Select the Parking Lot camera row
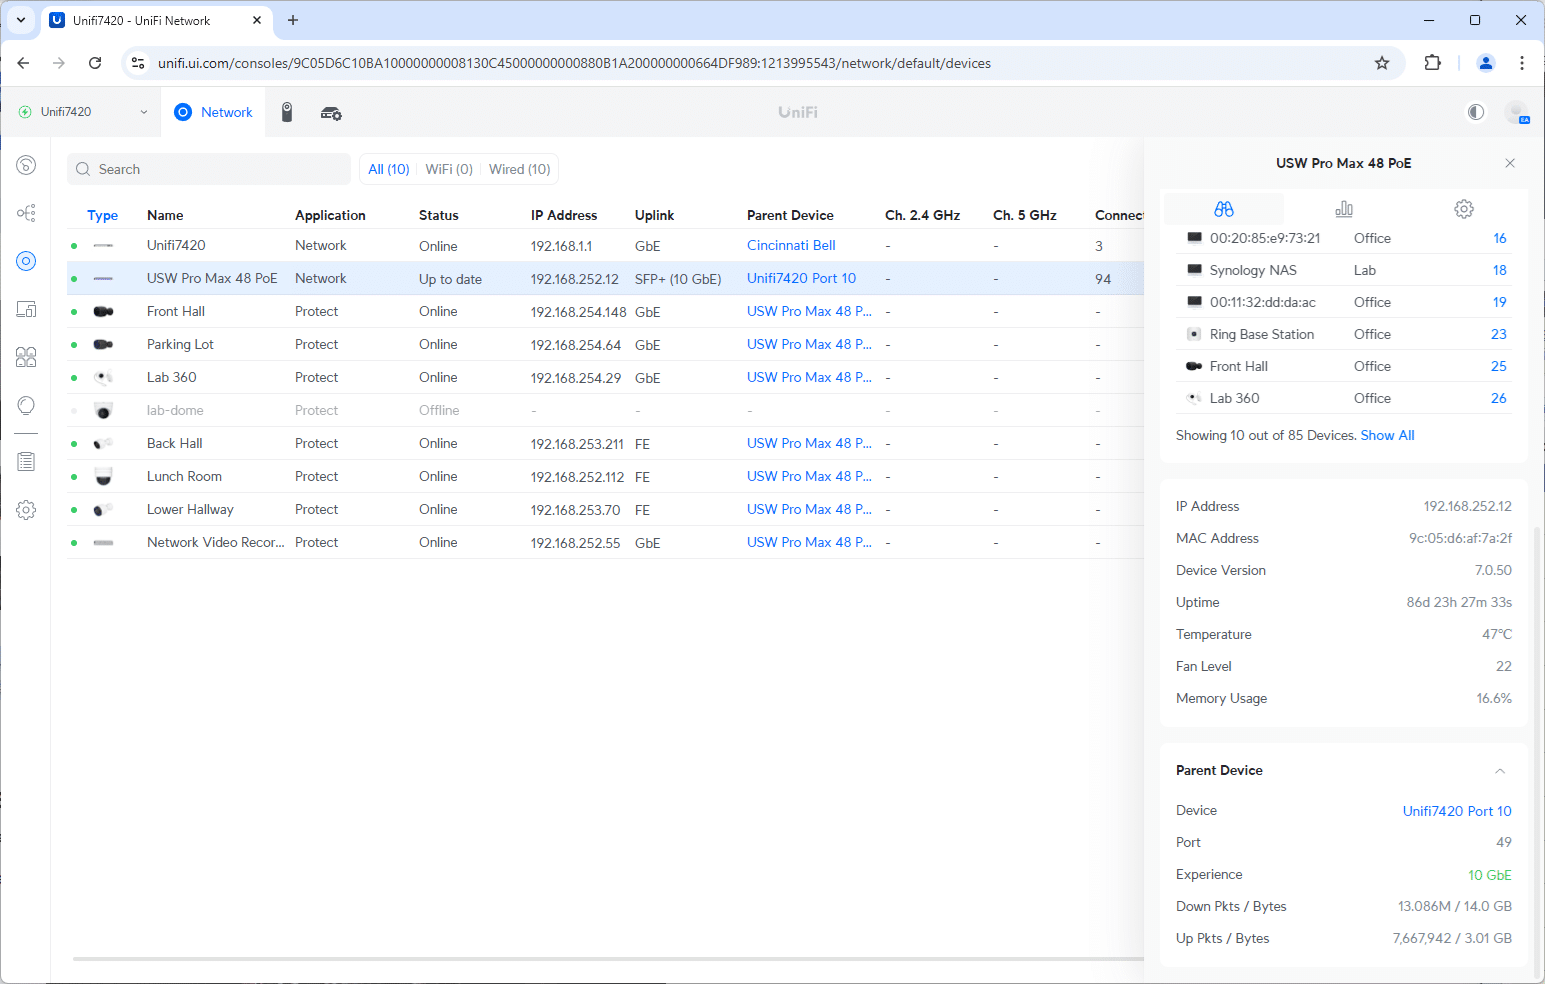Screen dimensions: 1545x984 coord(605,344)
